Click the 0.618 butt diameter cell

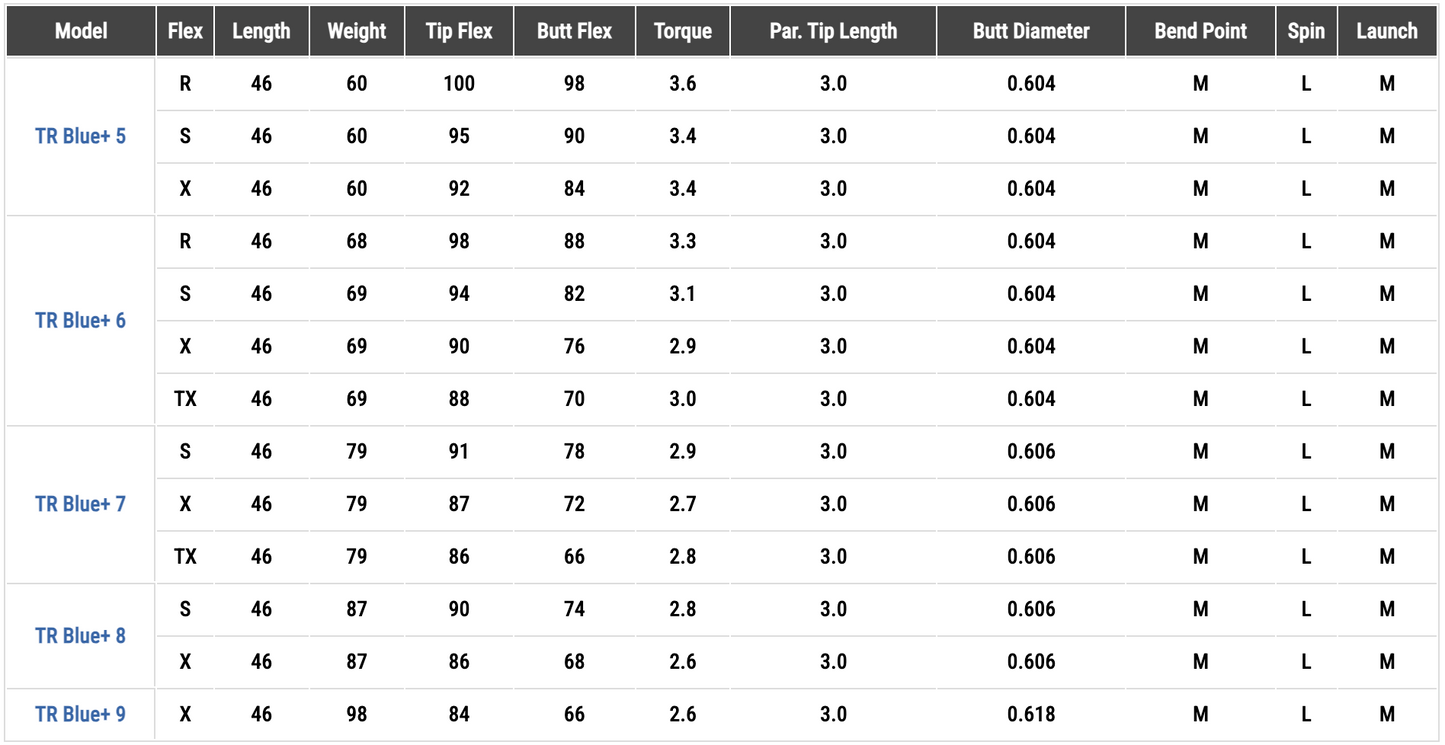(x=1031, y=714)
